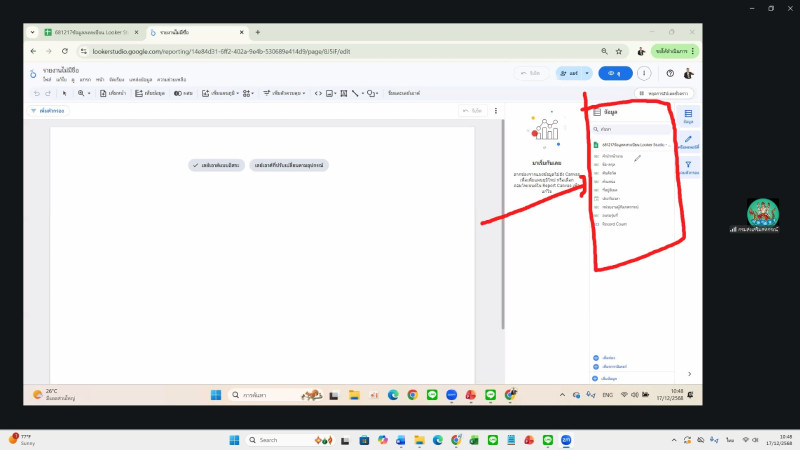The width and height of the screenshot is (800, 450).
Task: Click the undo arrow in toolbar
Action: coord(36,93)
